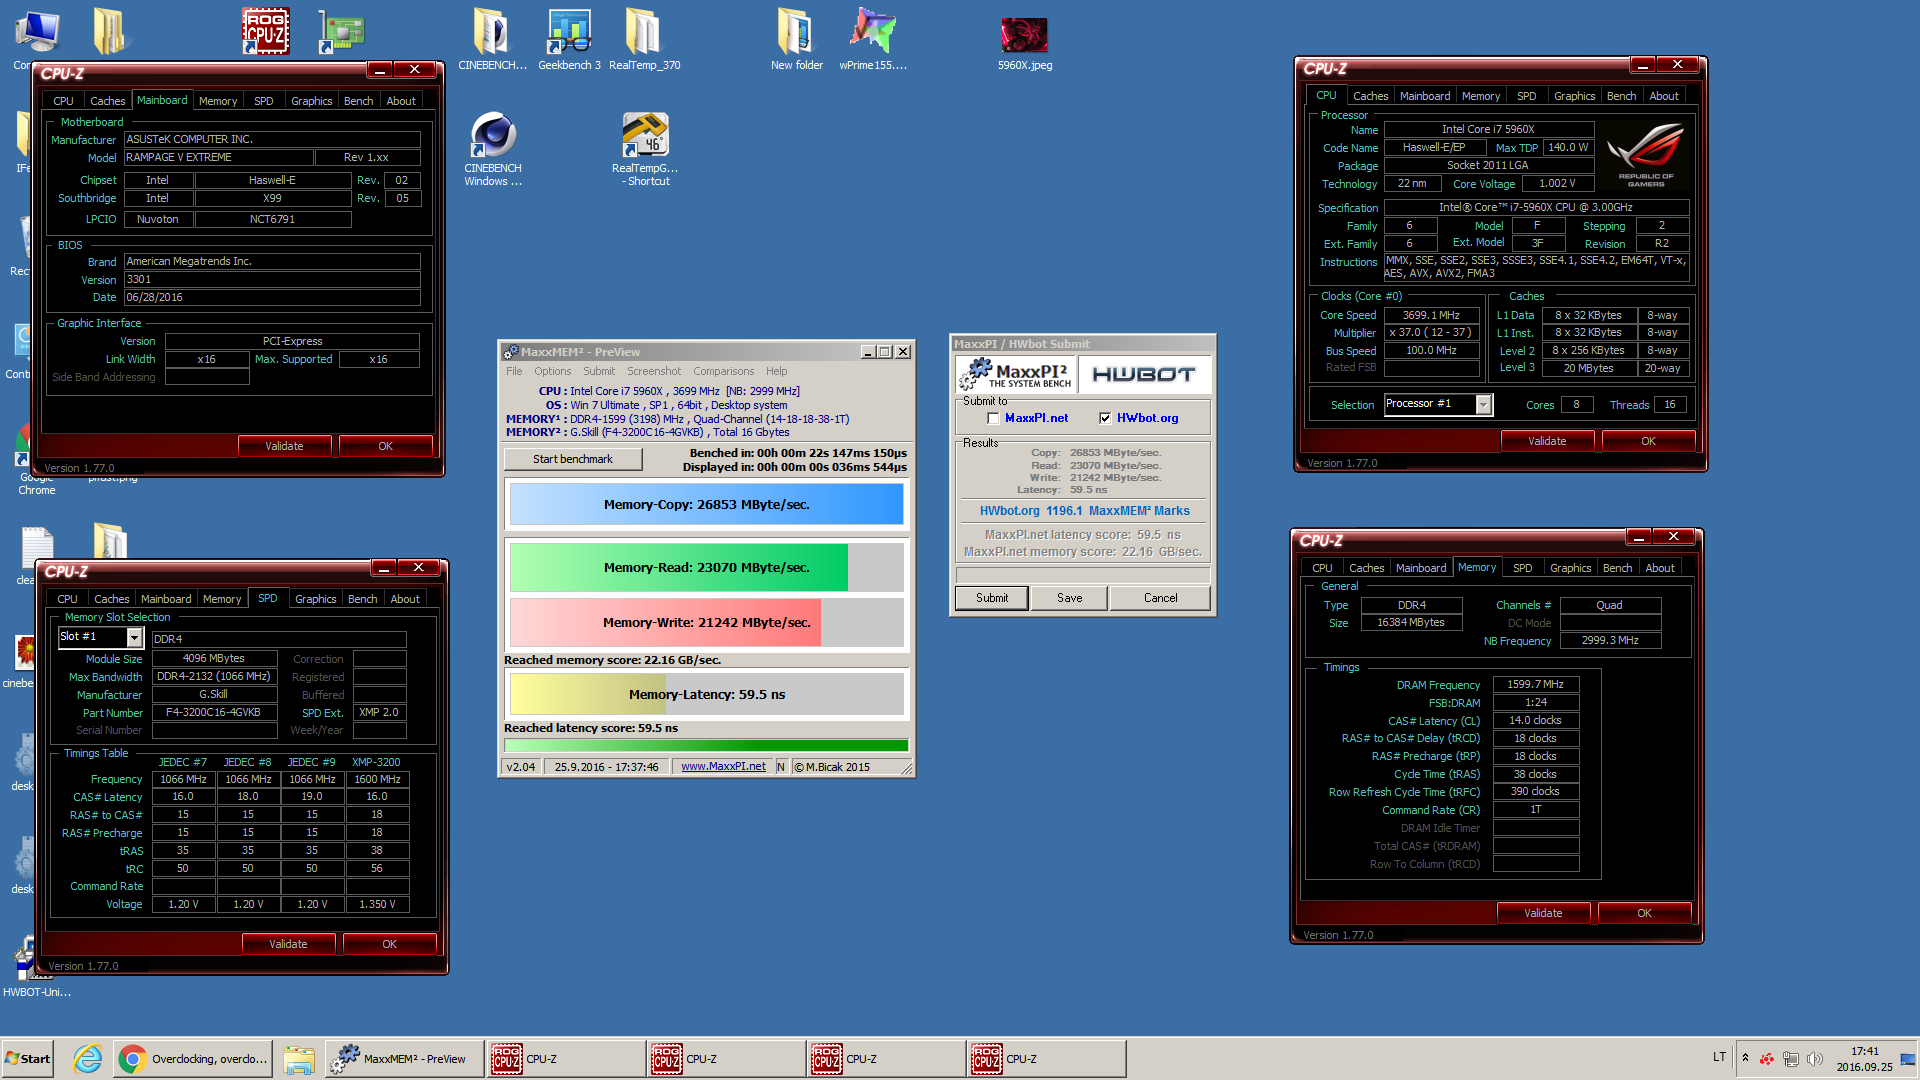Screen dimensions: 1920x1080
Task: Open the second desktop folder icon
Action: point(110,31)
